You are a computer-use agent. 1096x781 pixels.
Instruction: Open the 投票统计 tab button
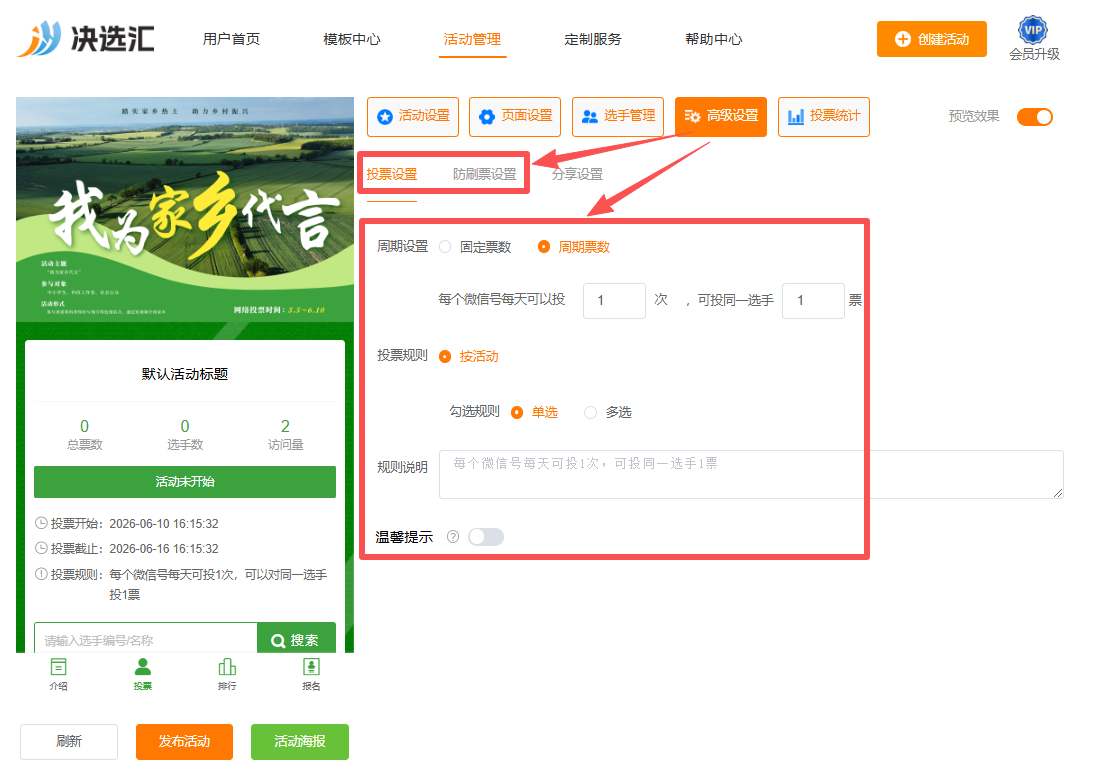[x=823, y=117]
